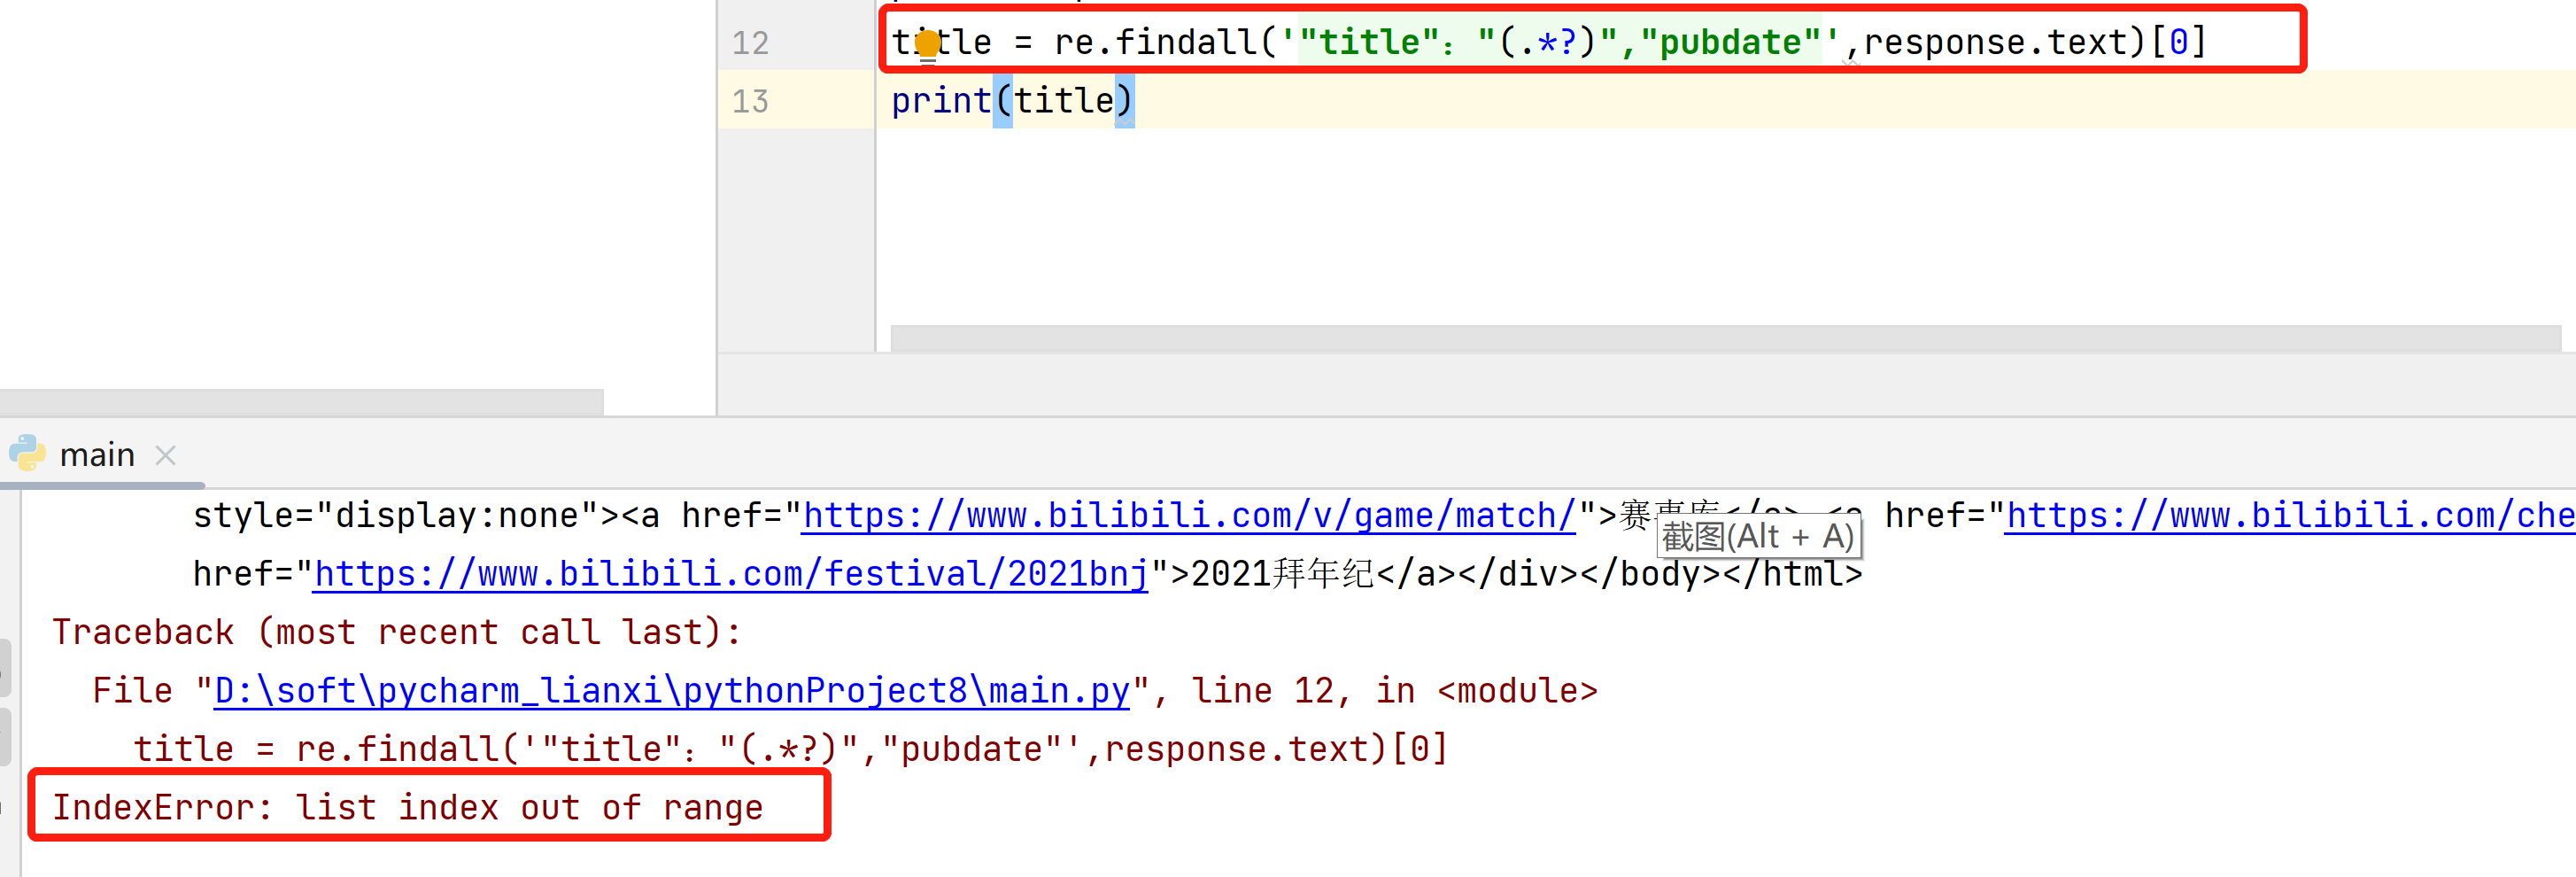Click the Traceback header line in console
The height and width of the screenshot is (877, 2576).
pos(396,632)
